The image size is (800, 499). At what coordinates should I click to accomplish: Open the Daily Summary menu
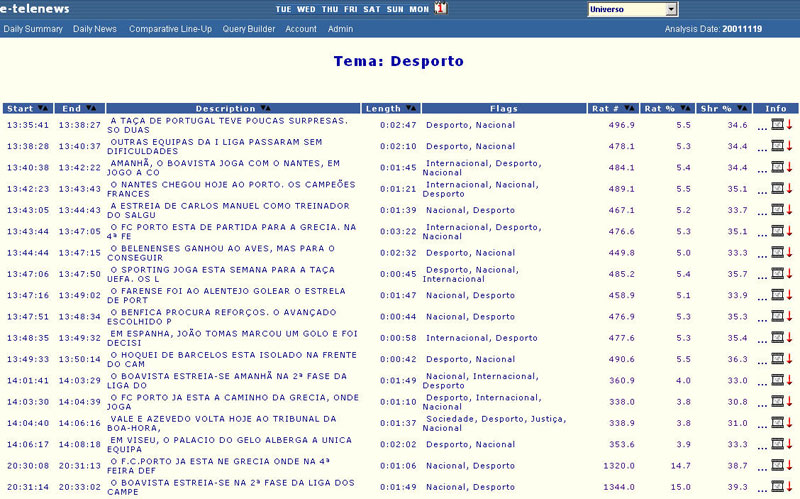33,29
